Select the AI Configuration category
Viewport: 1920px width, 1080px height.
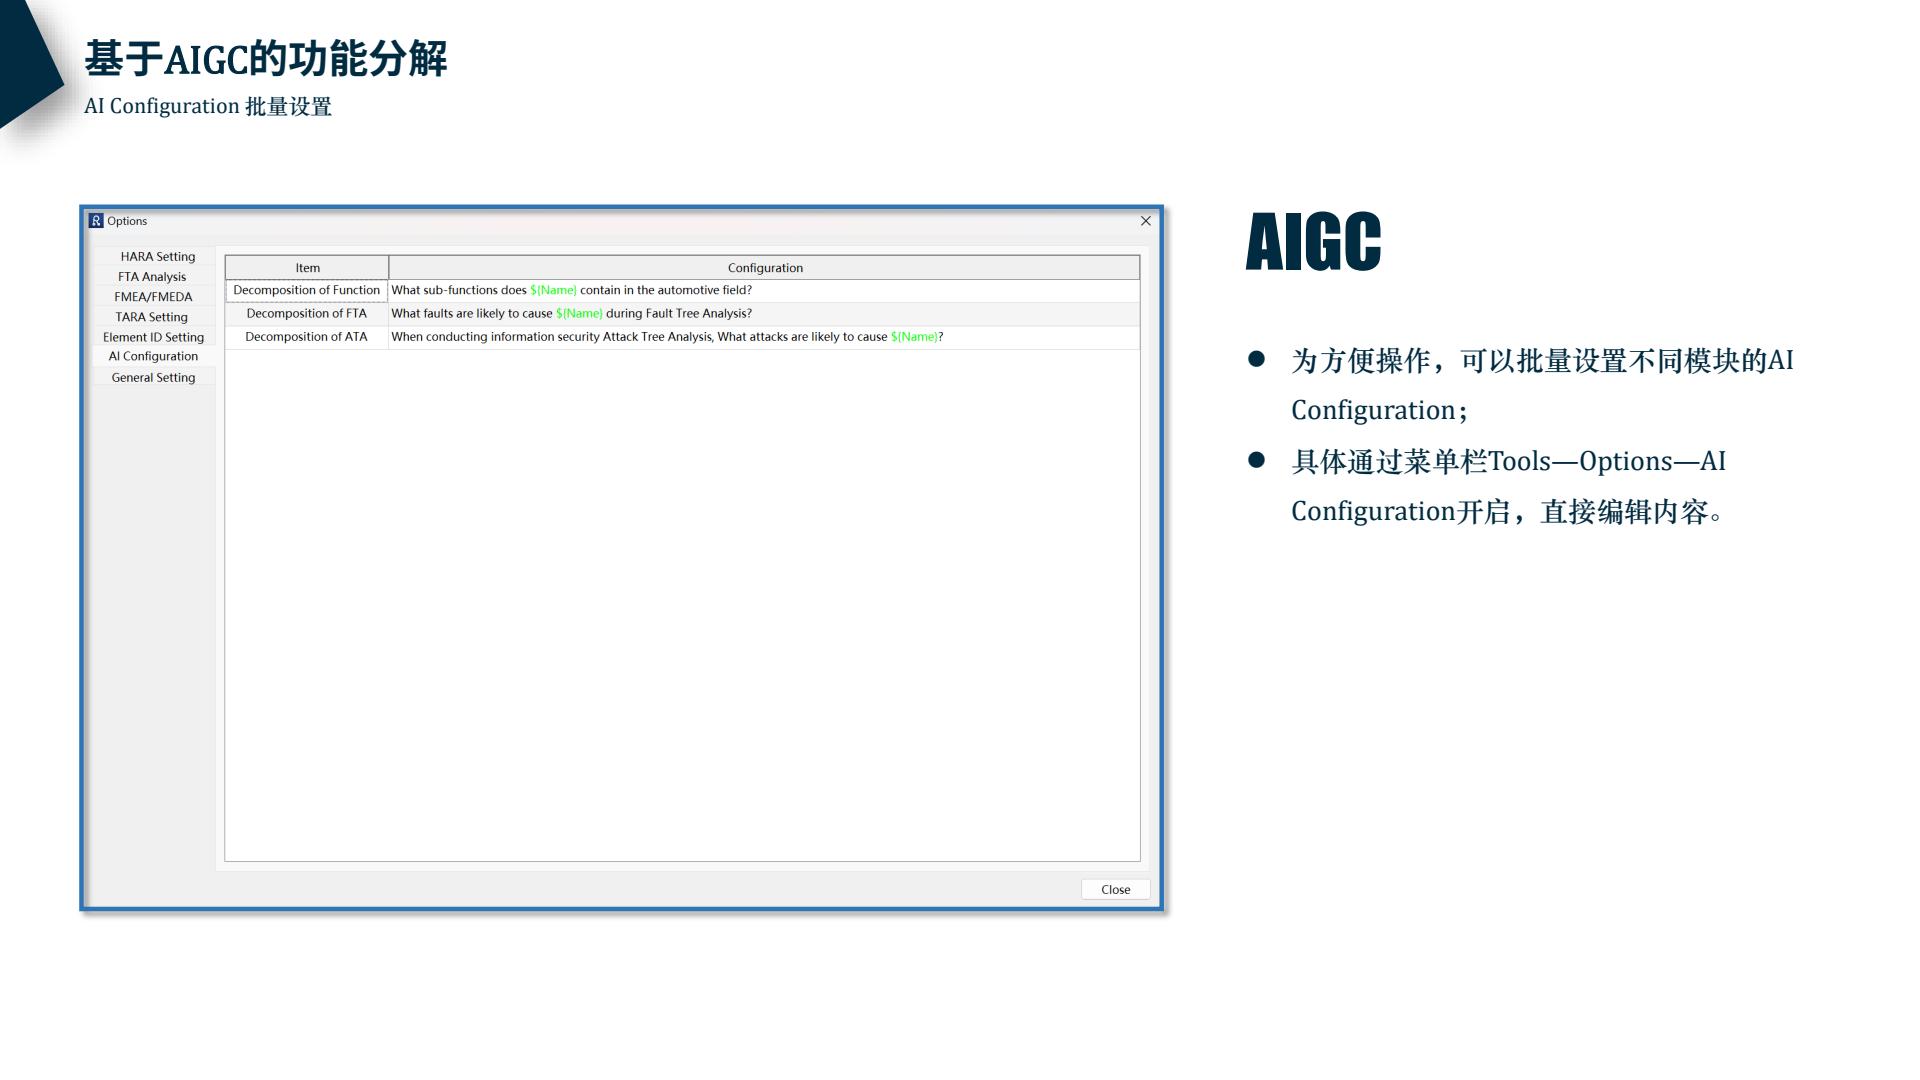click(153, 357)
